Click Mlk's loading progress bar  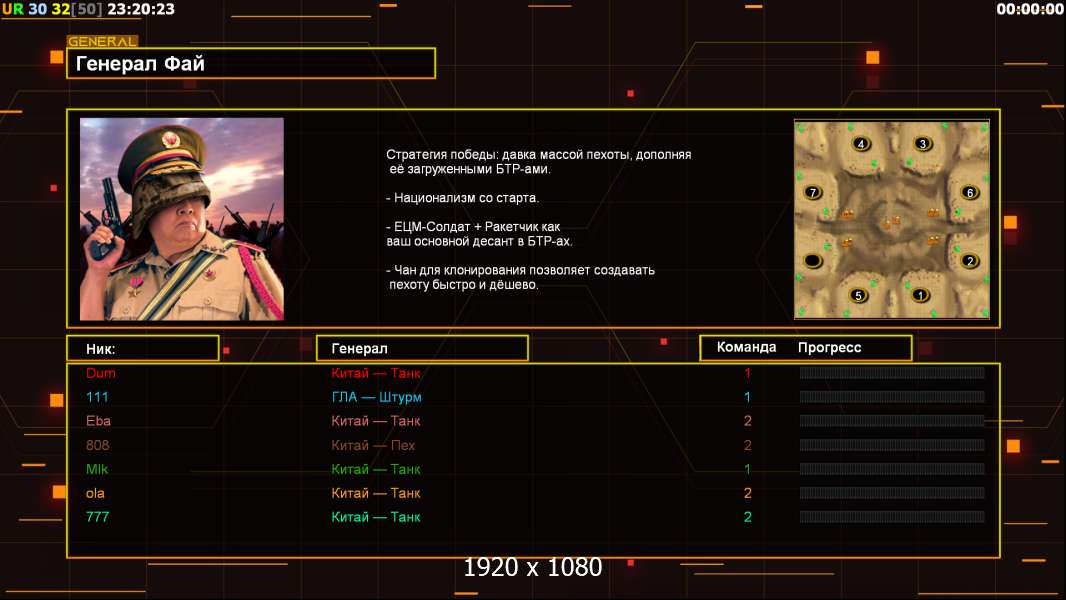tap(892, 468)
